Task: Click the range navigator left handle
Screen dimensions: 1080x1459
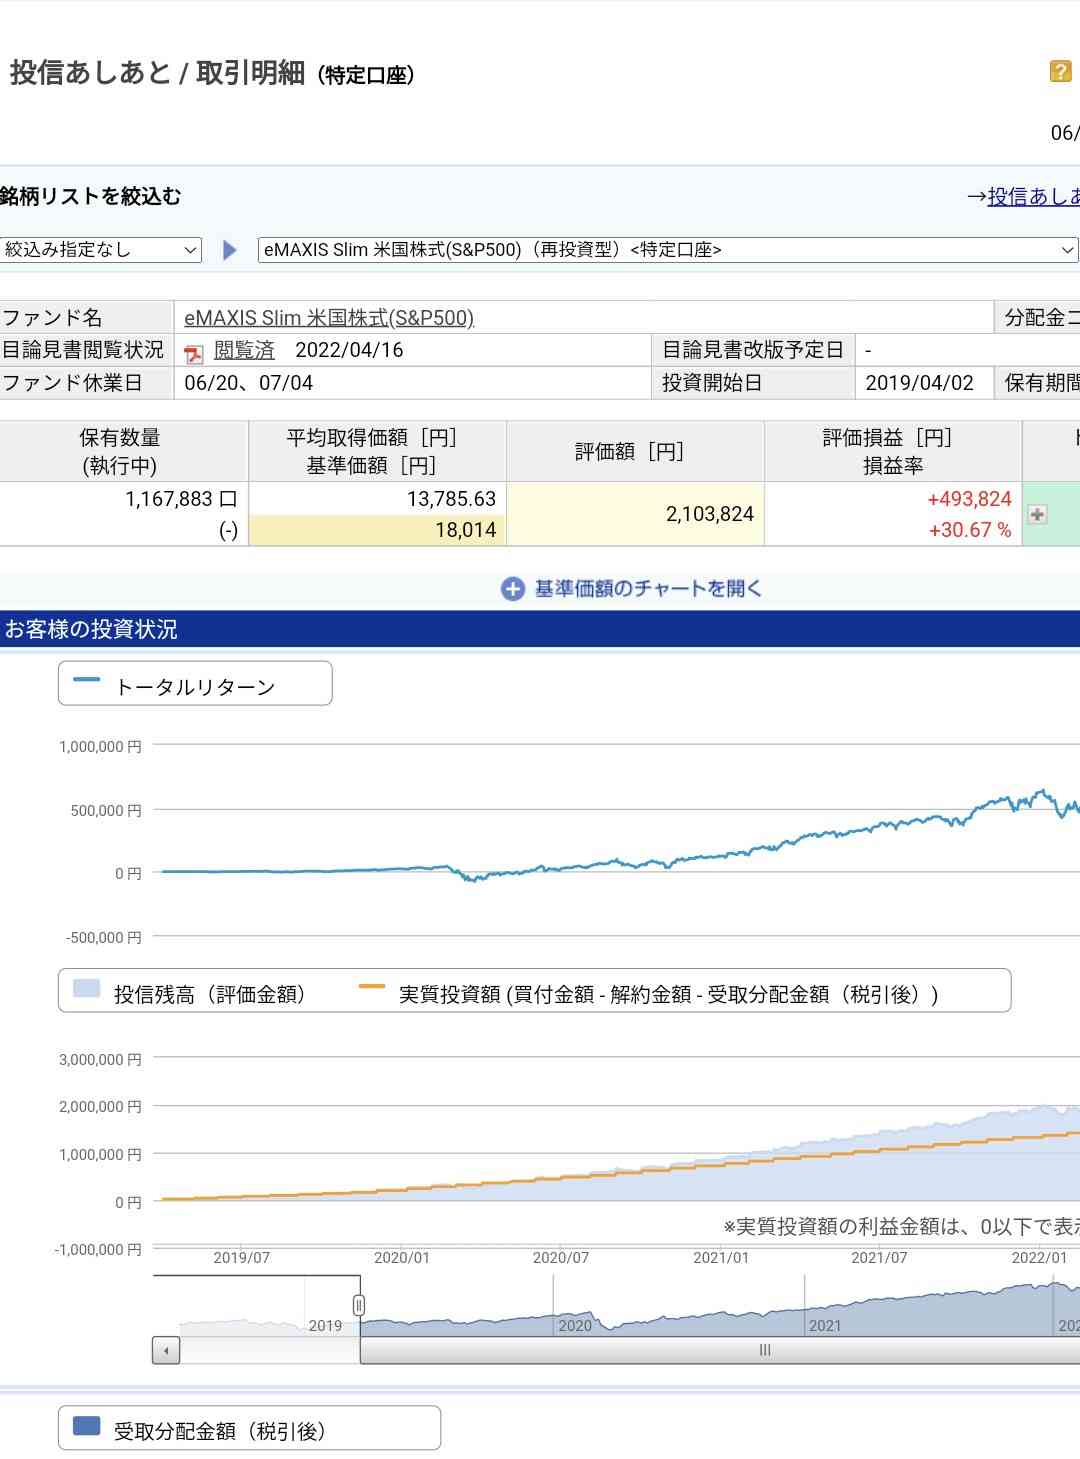Action: [x=359, y=1305]
